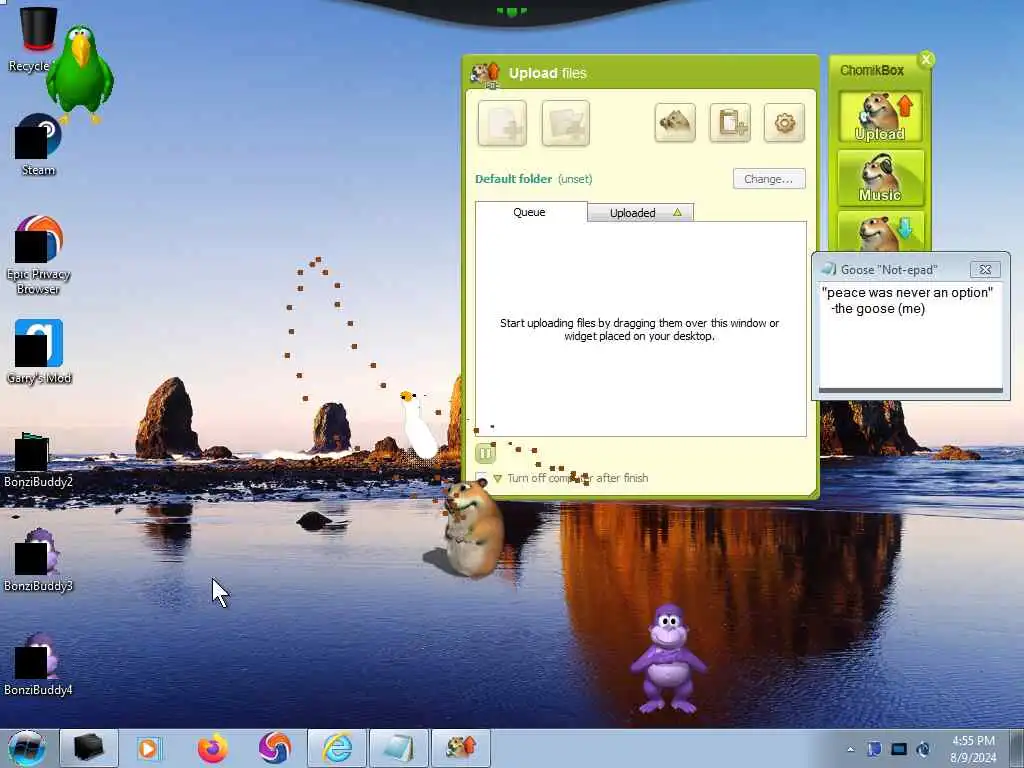The image size is (1024, 768).
Task: Open the Upload hamster tile in ChomikBox
Action: [x=880, y=117]
